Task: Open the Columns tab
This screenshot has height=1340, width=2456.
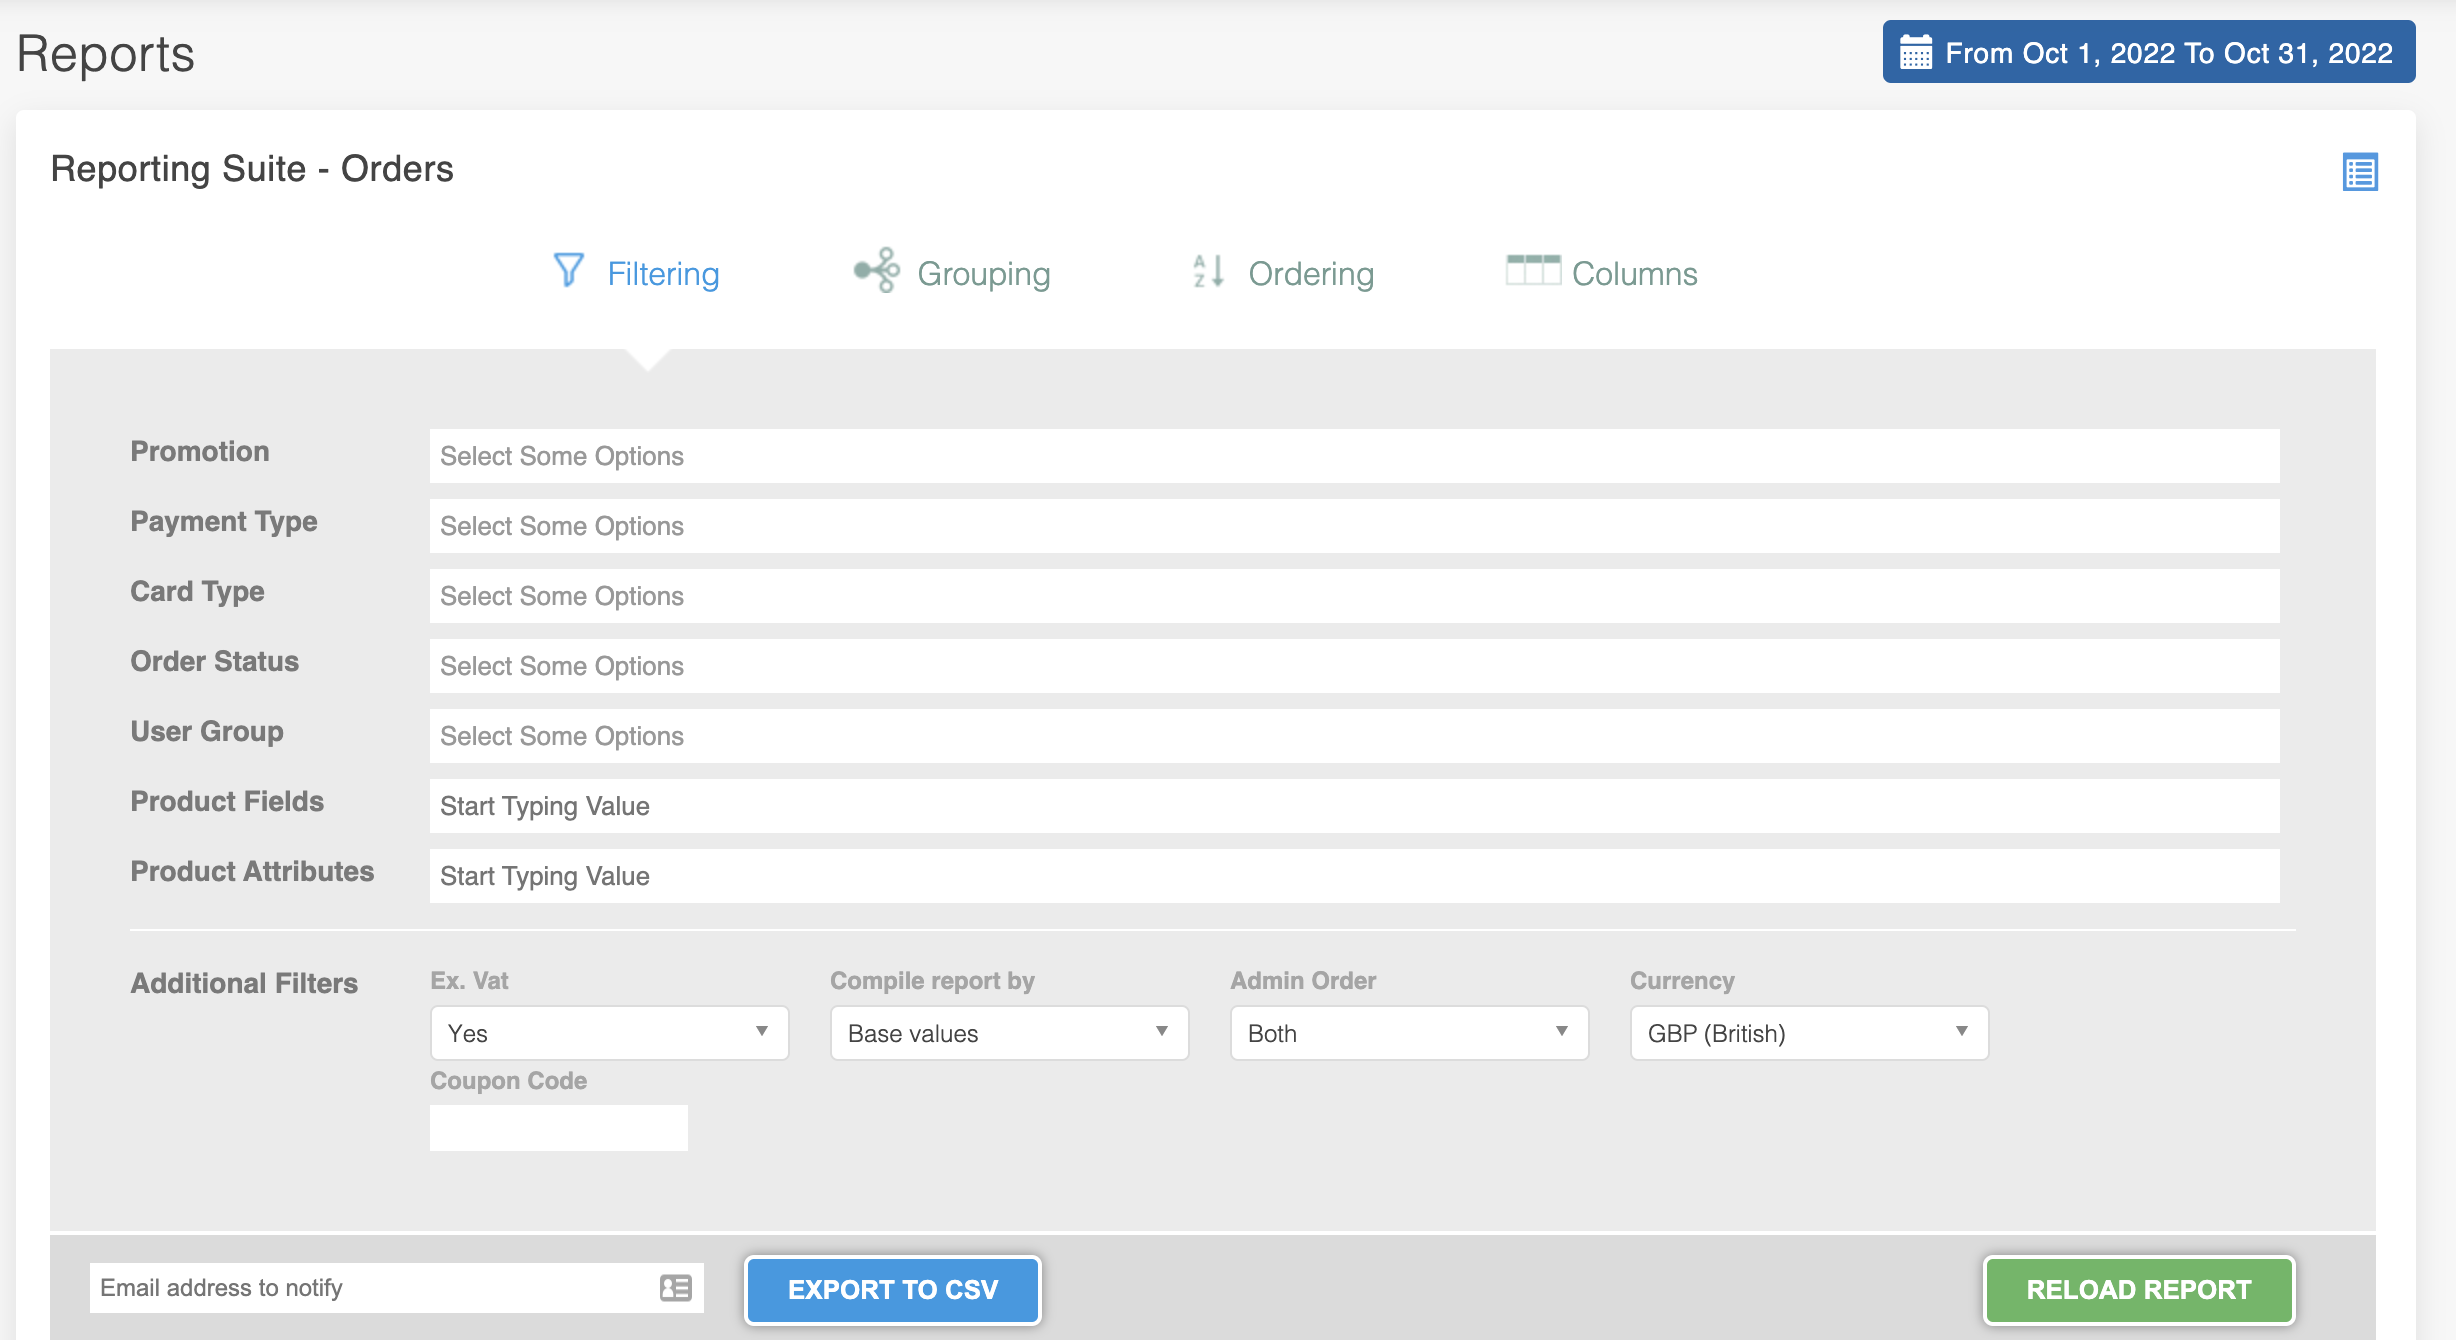Action: [1634, 273]
